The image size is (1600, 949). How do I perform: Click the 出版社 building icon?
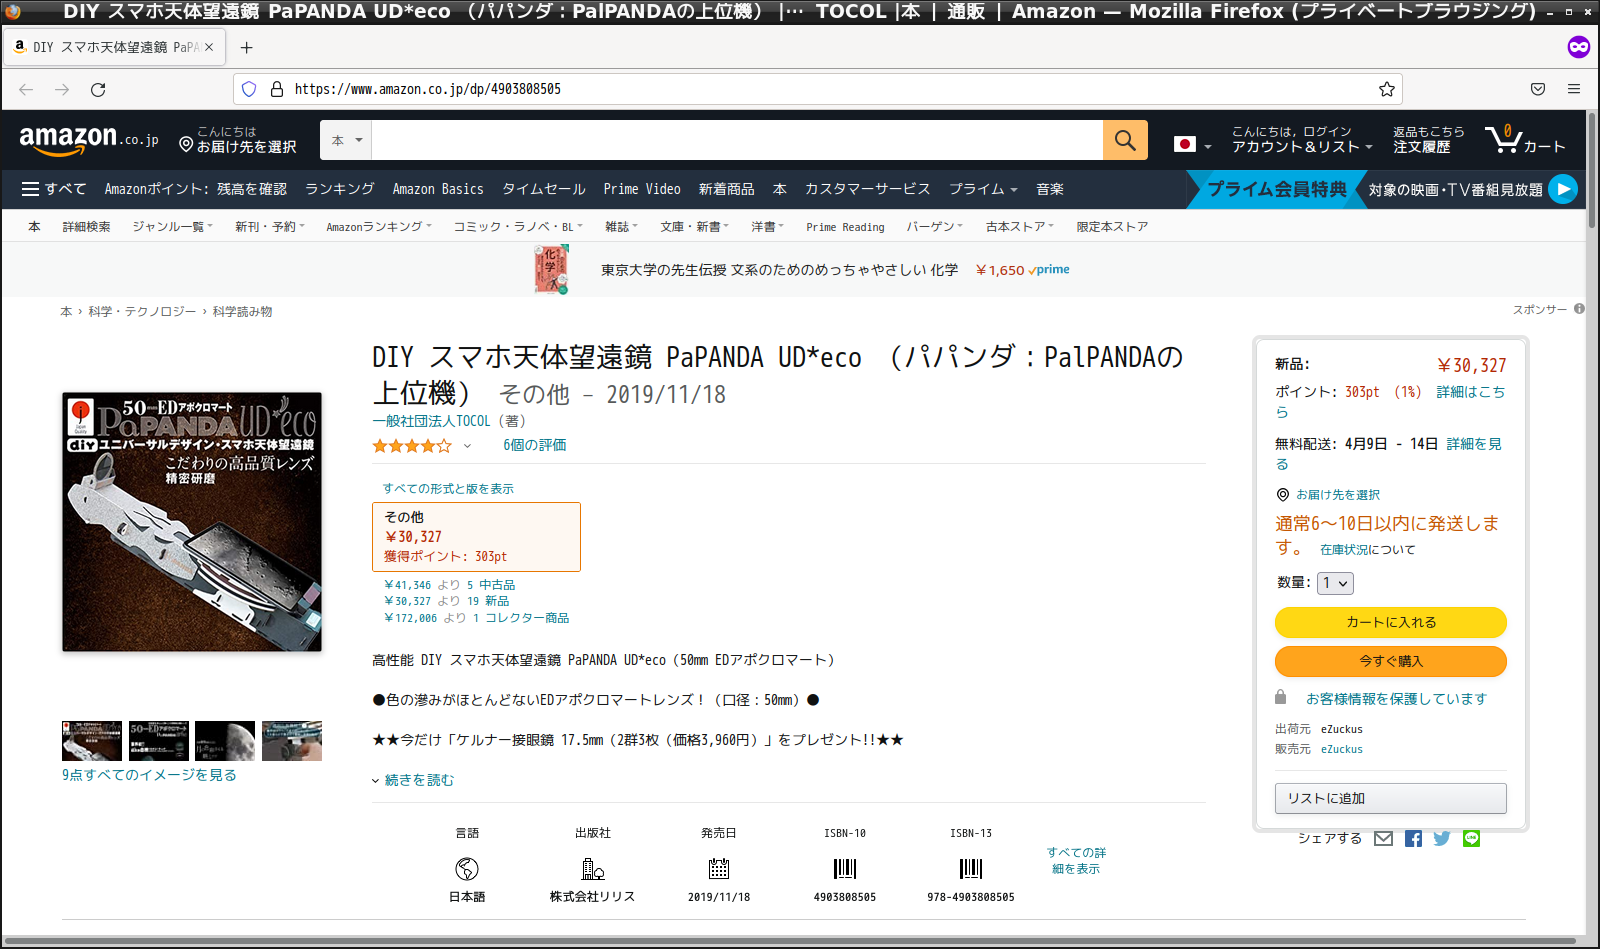coord(593,868)
